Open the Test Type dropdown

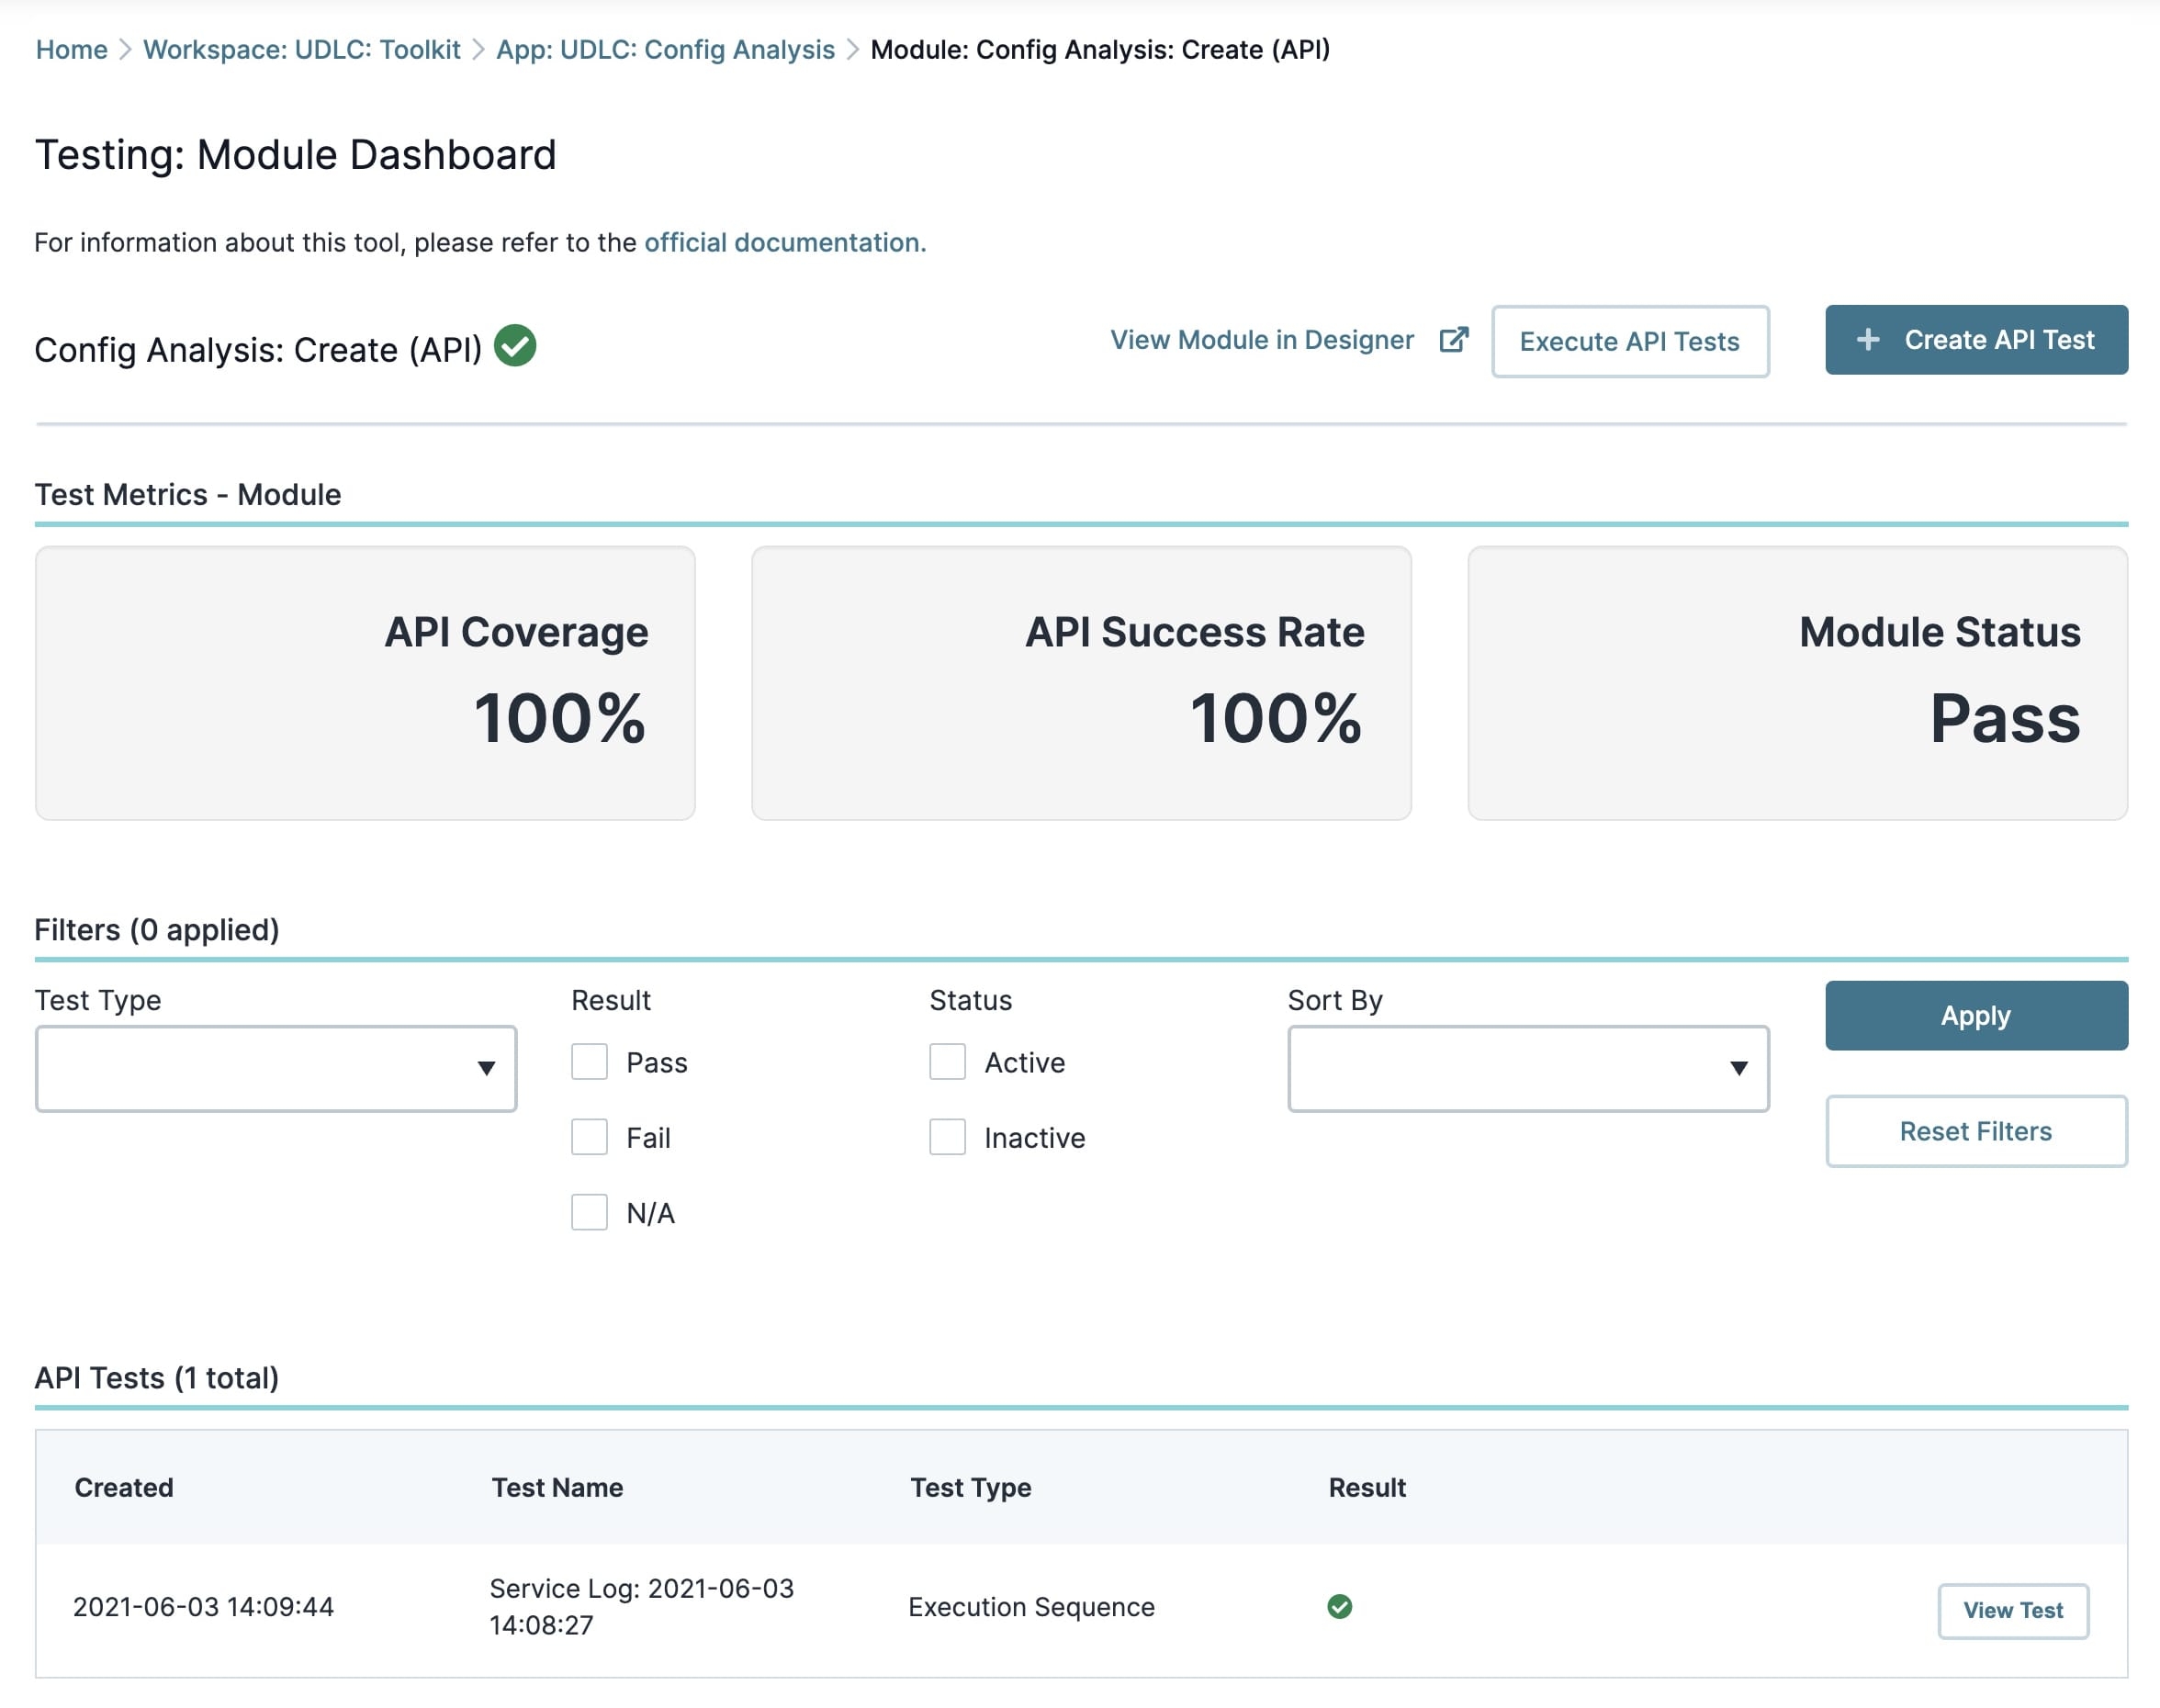click(x=276, y=1068)
